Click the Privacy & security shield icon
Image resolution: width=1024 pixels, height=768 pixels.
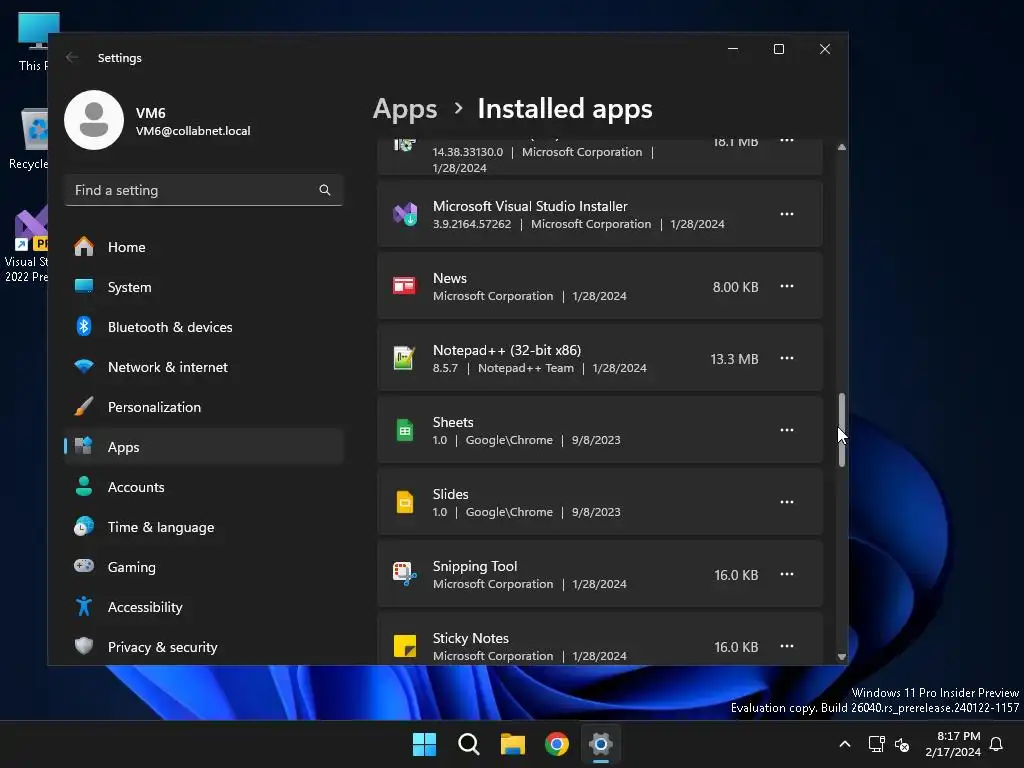click(84, 646)
